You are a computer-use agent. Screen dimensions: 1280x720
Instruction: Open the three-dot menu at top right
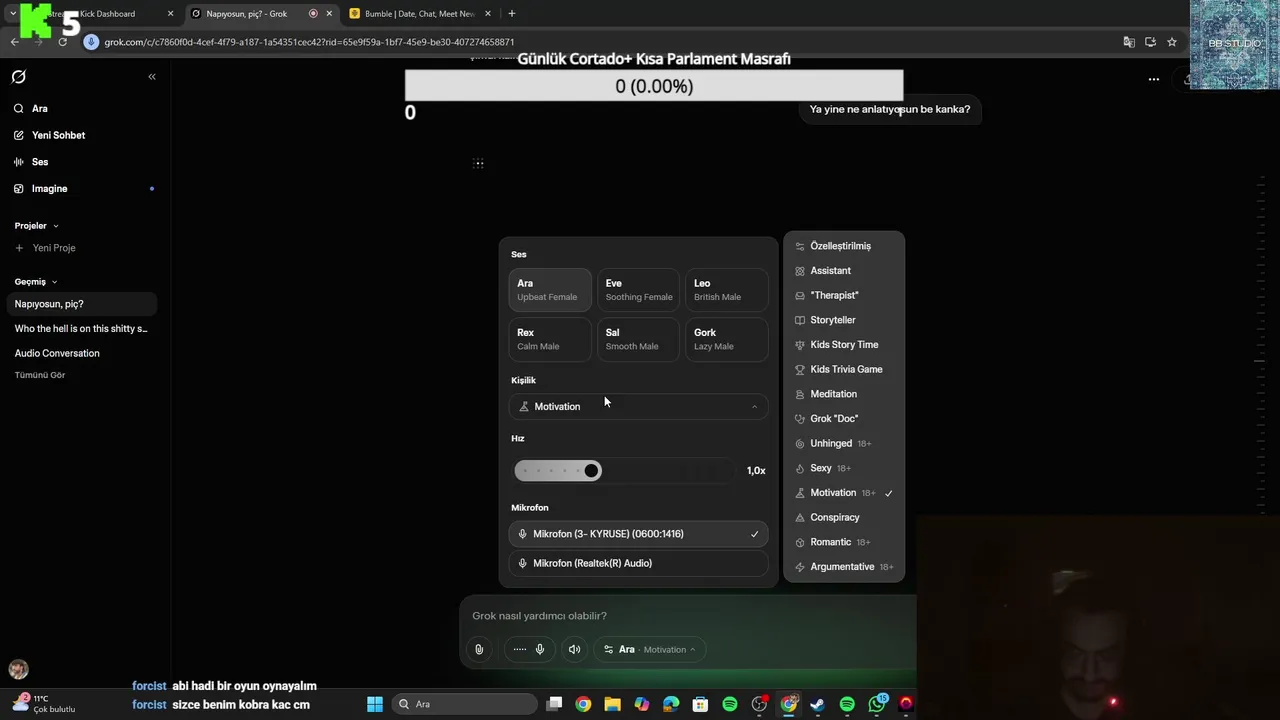pyautogui.click(x=1154, y=79)
